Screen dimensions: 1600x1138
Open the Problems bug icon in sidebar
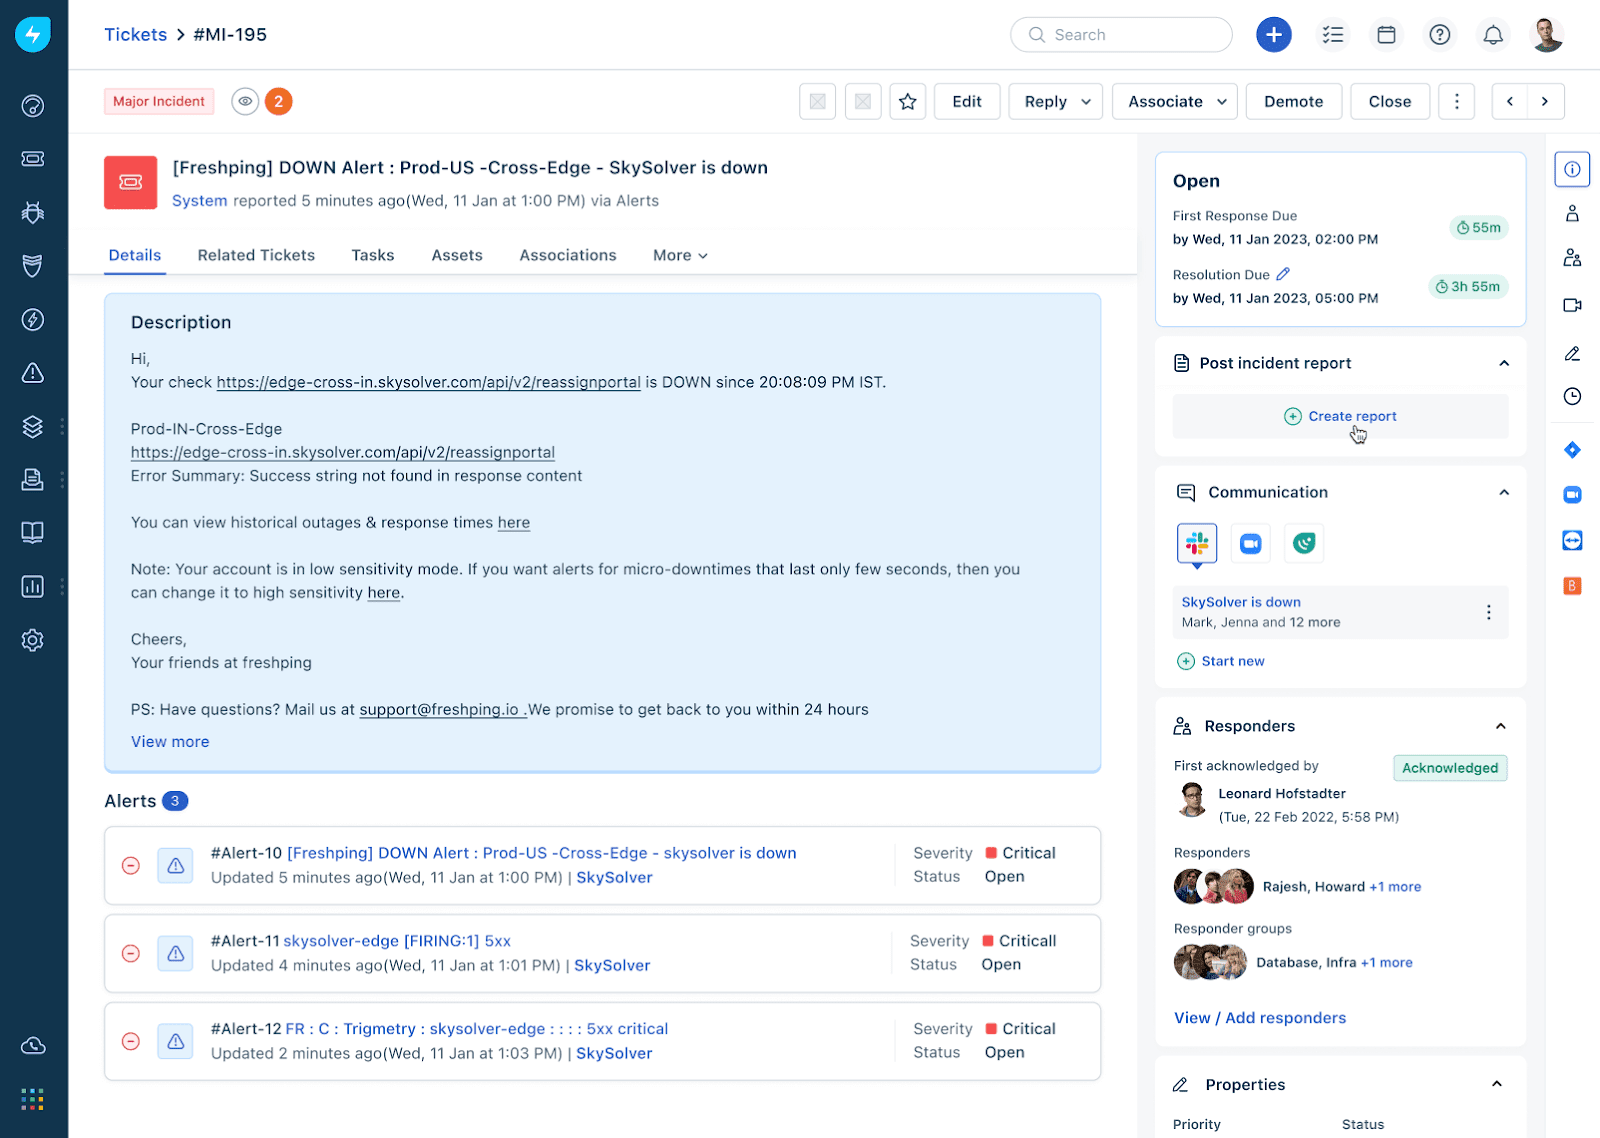[x=33, y=212]
